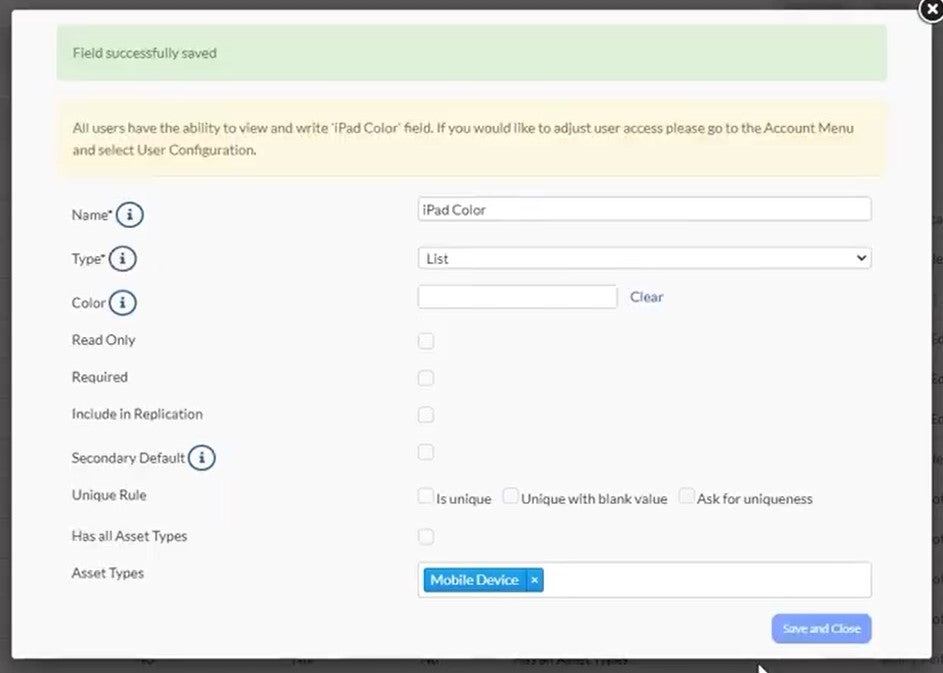Click the 'Asset Types' label
Image resolution: width=943 pixels, height=673 pixels.
108,573
